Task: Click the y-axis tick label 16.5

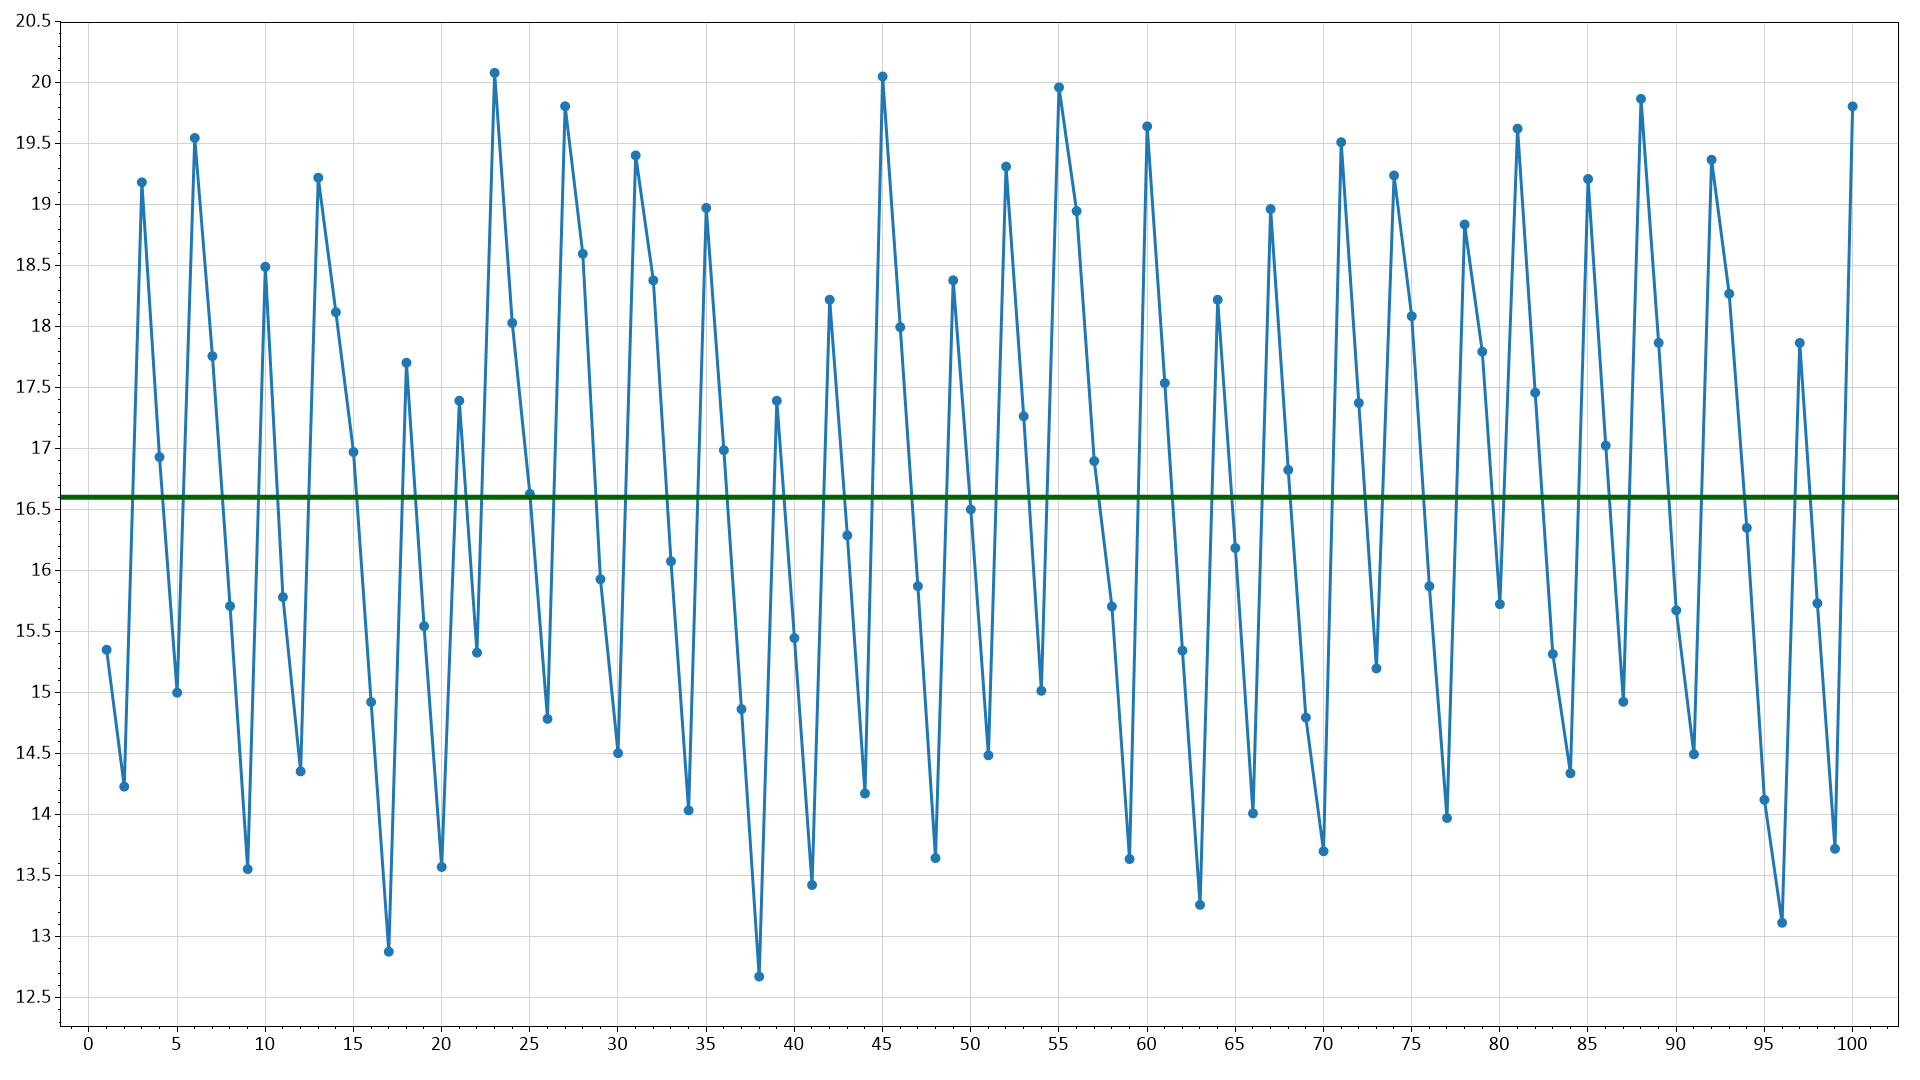Action: tap(32, 509)
